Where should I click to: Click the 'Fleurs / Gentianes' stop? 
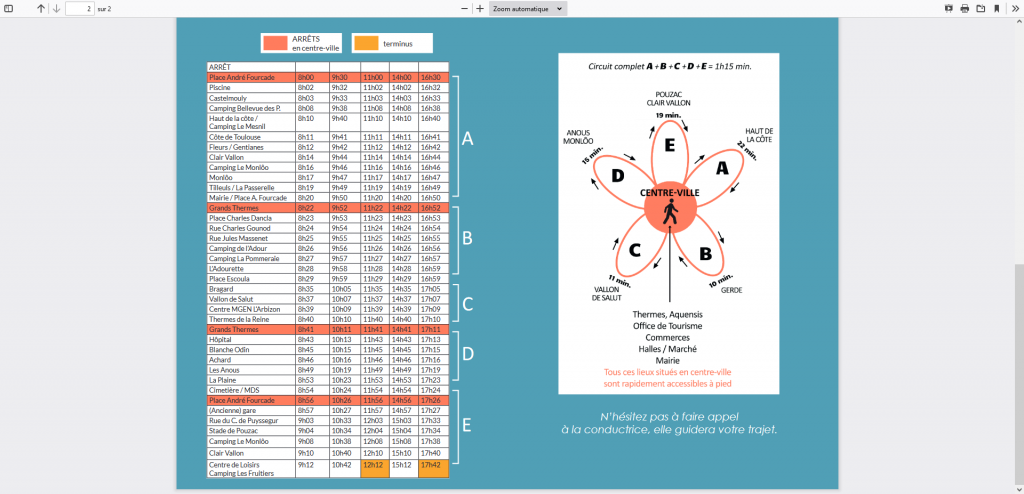[x=236, y=148]
